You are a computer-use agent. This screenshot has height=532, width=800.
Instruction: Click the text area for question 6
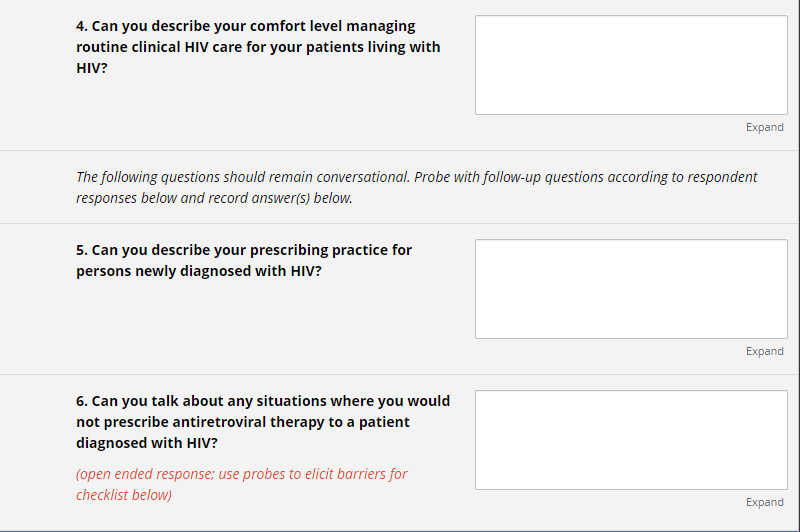631,440
